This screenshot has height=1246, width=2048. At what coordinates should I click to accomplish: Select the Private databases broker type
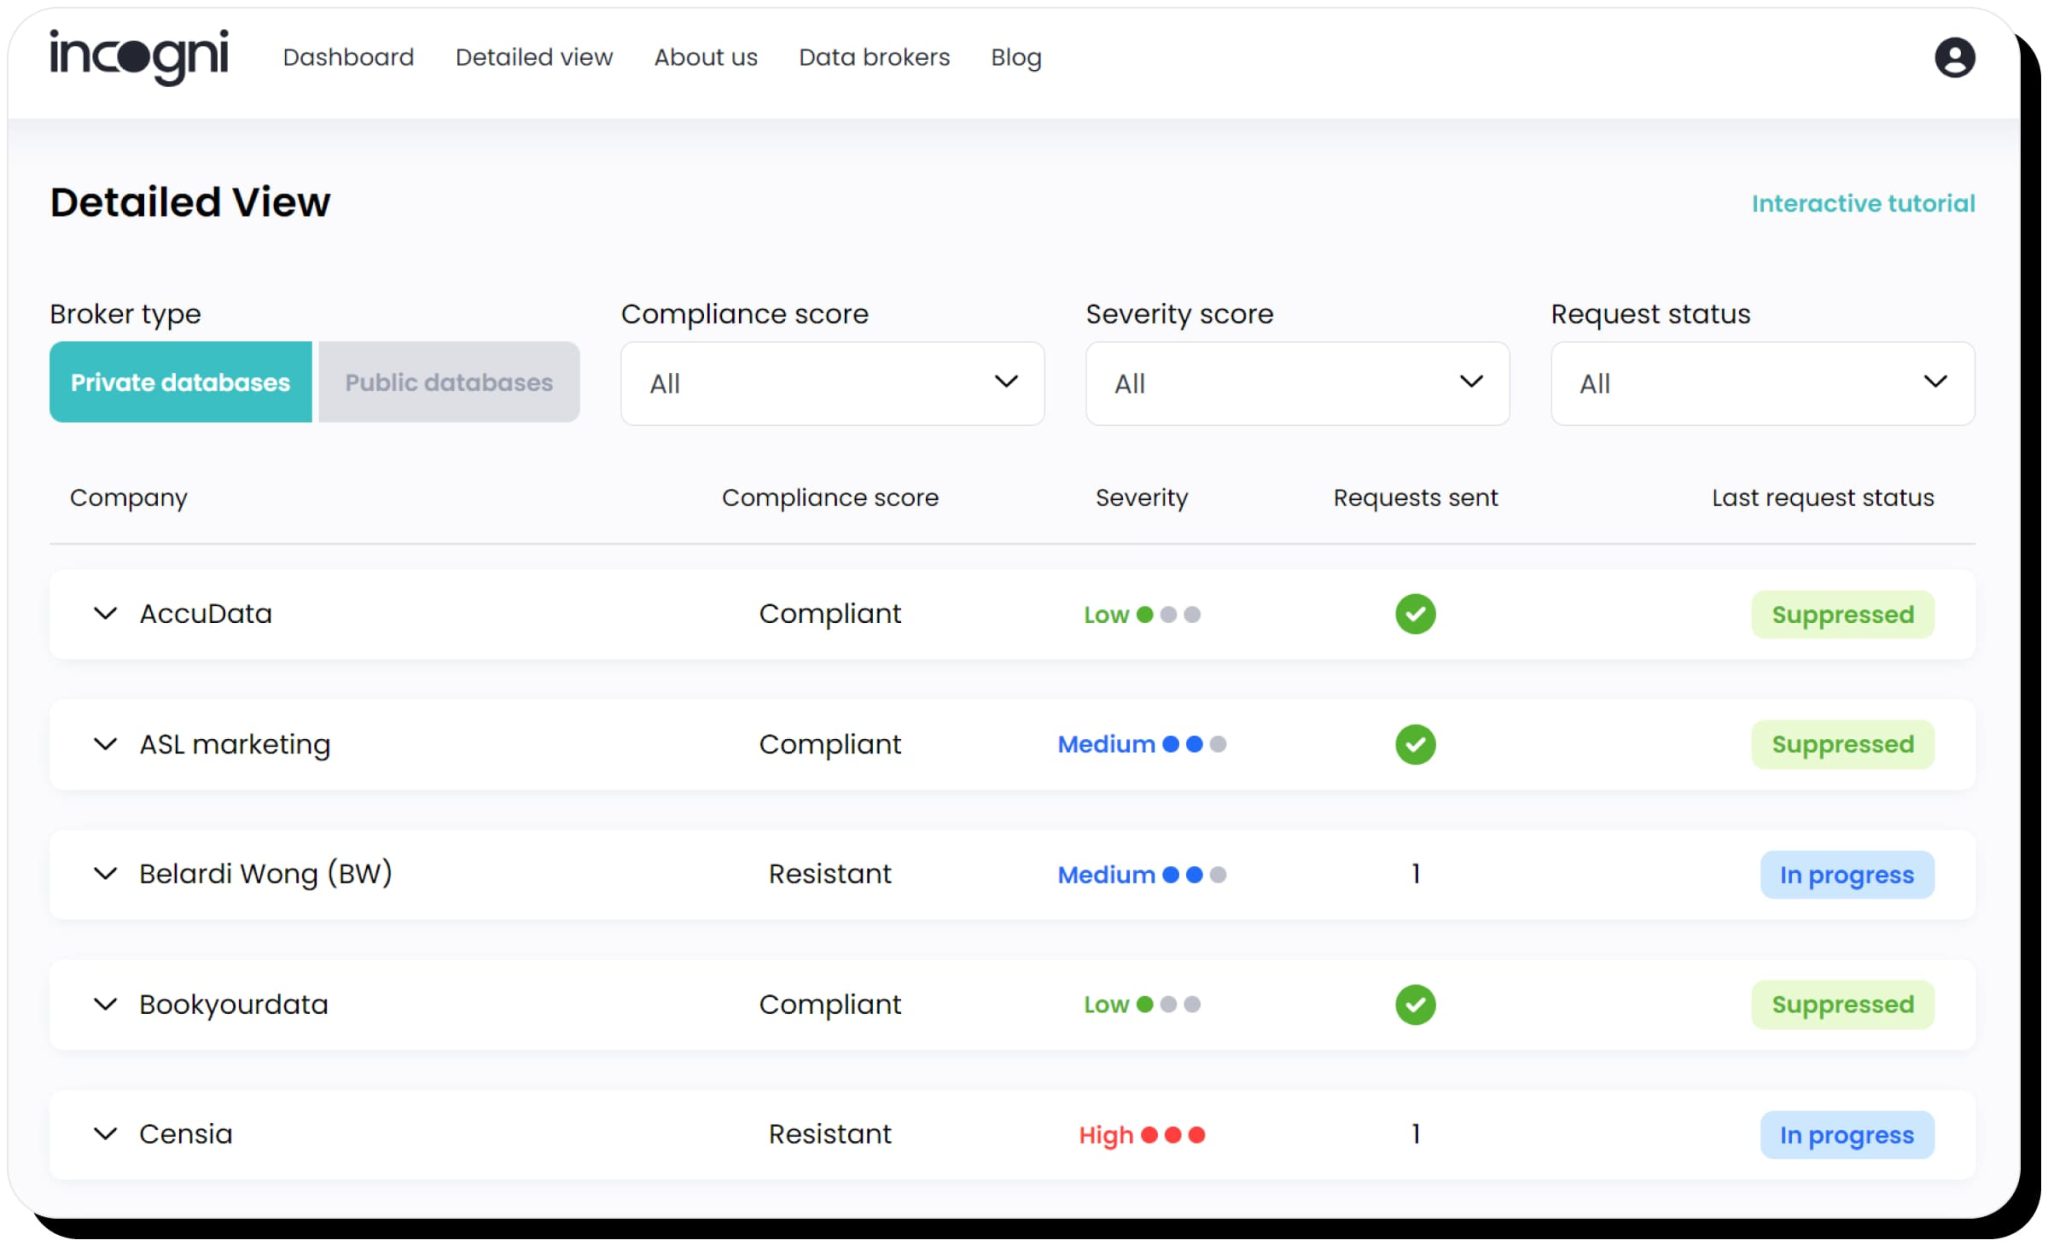pos(180,382)
